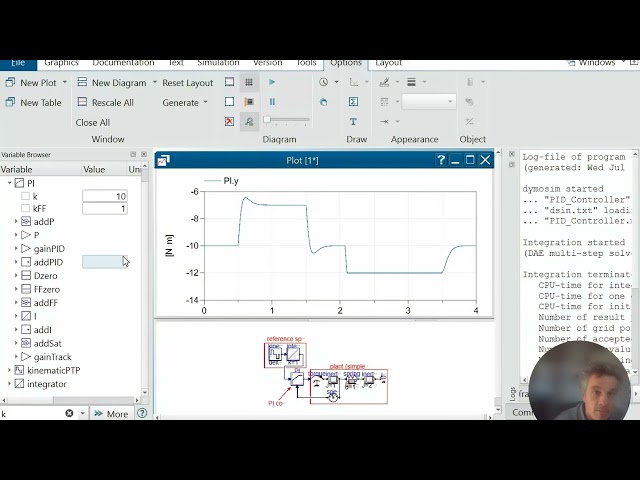Click the pause animation icon
640x480 pixels.
click(272, 102)
